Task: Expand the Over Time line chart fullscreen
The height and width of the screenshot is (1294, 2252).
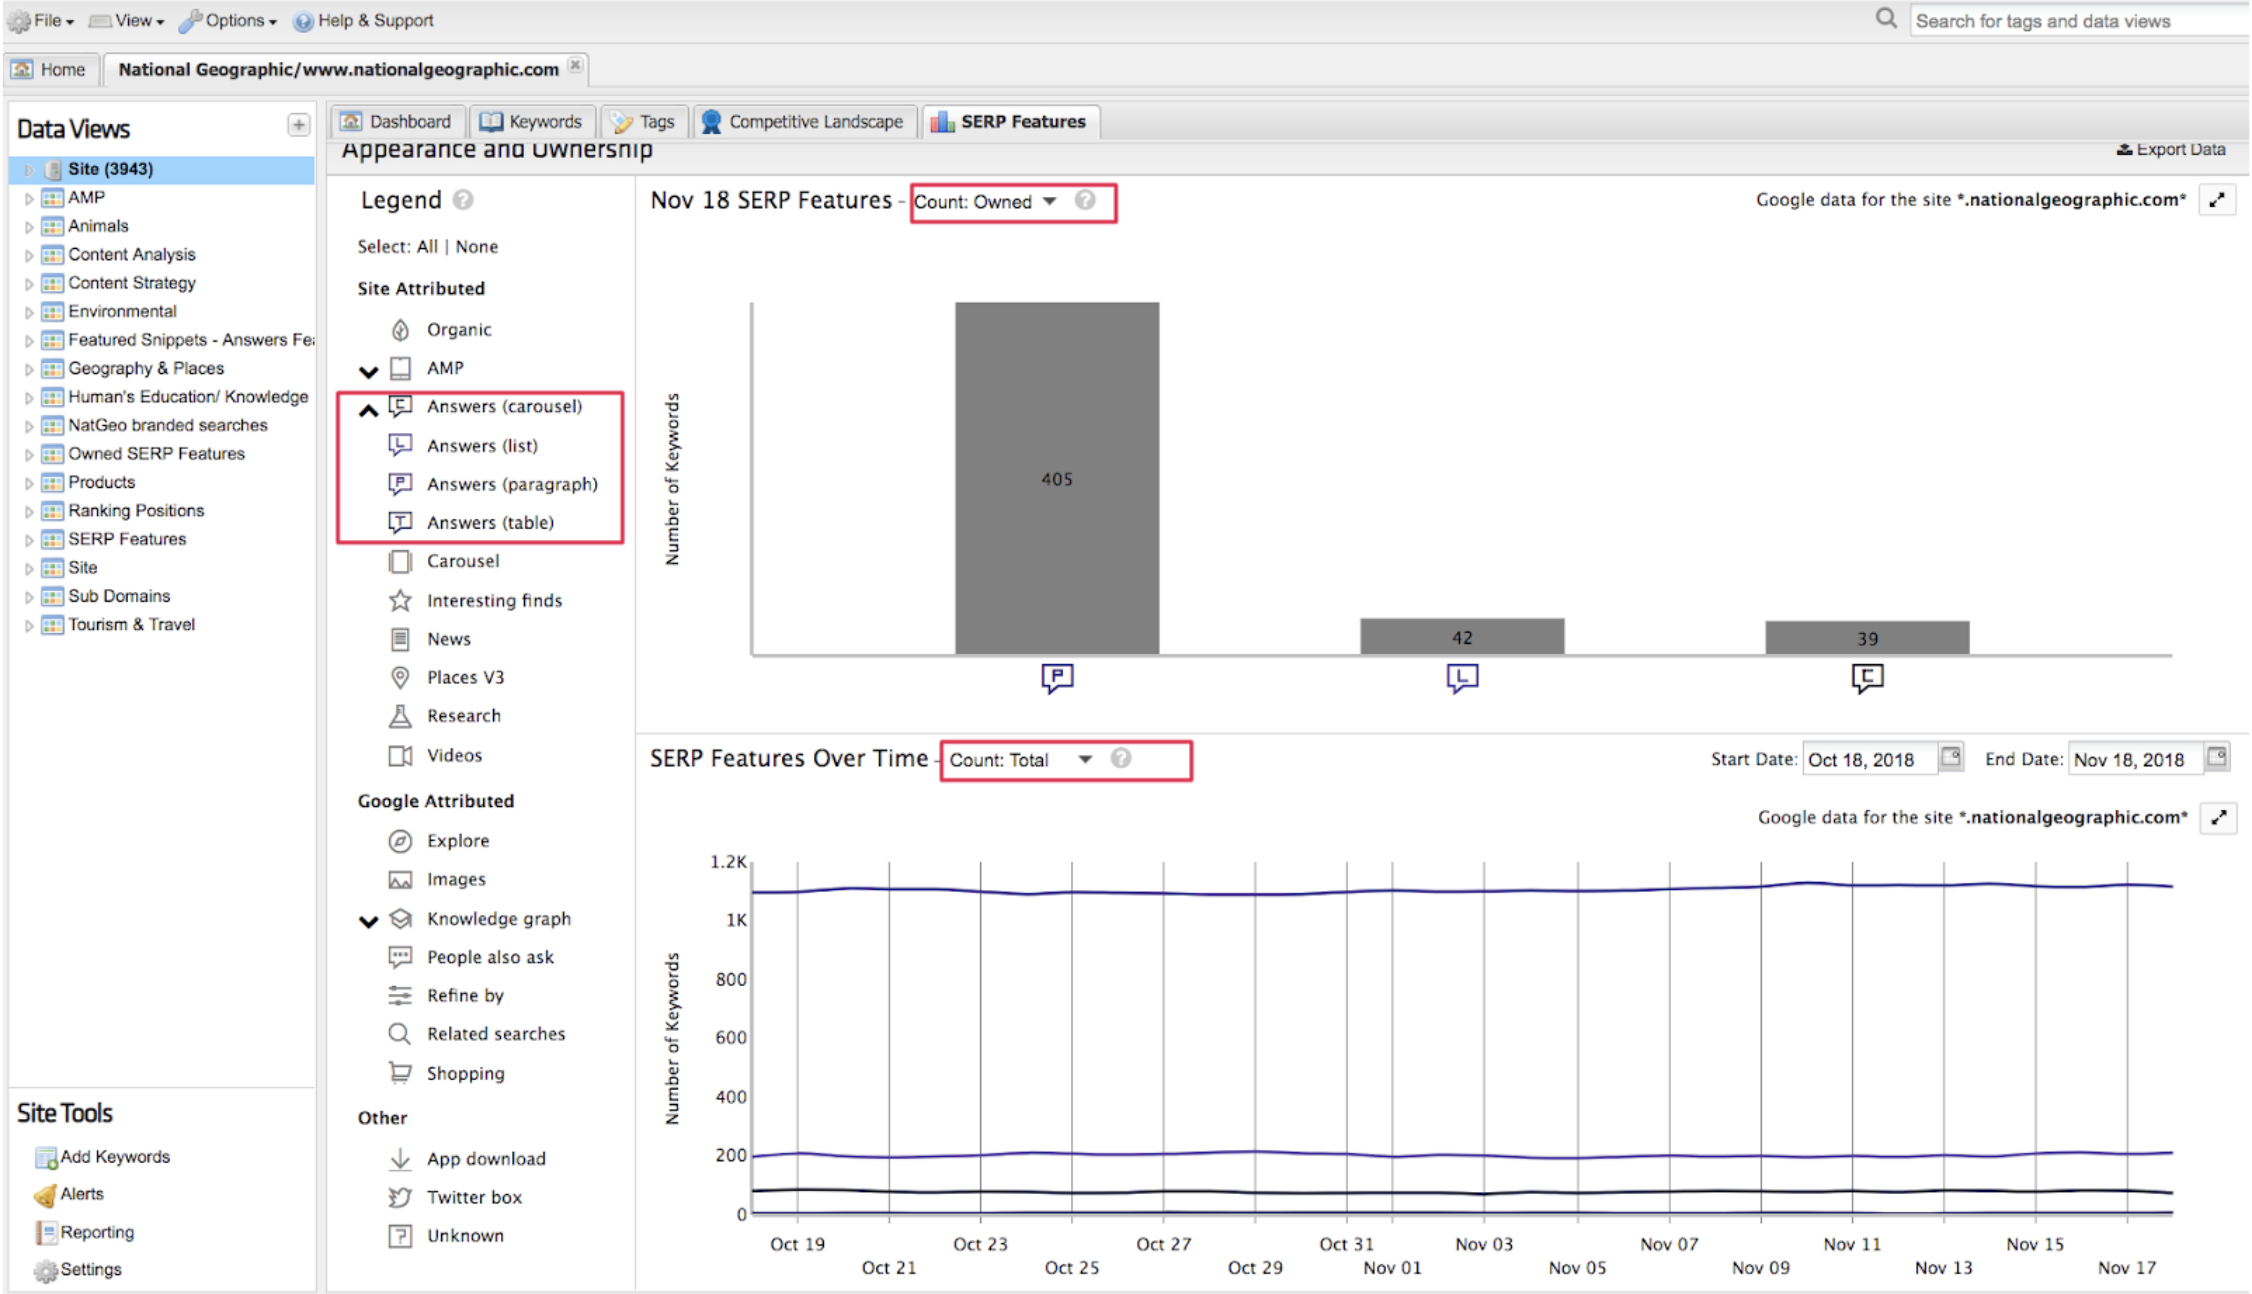Action: (x=2219, y=818)
